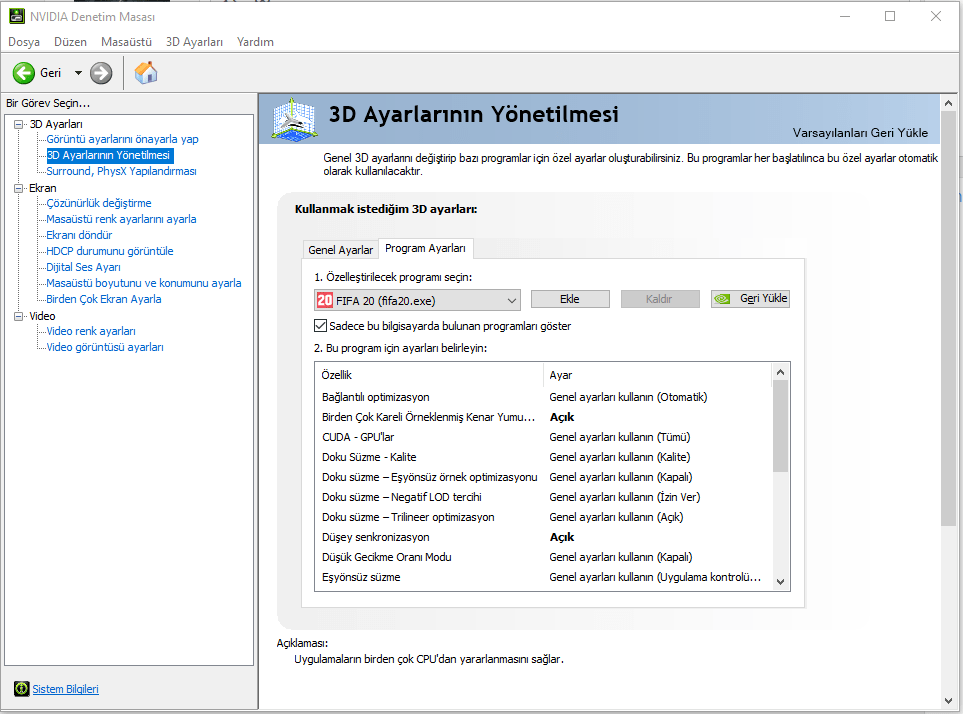This screenshot has height=714, width=963.
Task: Click the 3D settings header image
Action: pyautogui.click(x=294, y=119)
